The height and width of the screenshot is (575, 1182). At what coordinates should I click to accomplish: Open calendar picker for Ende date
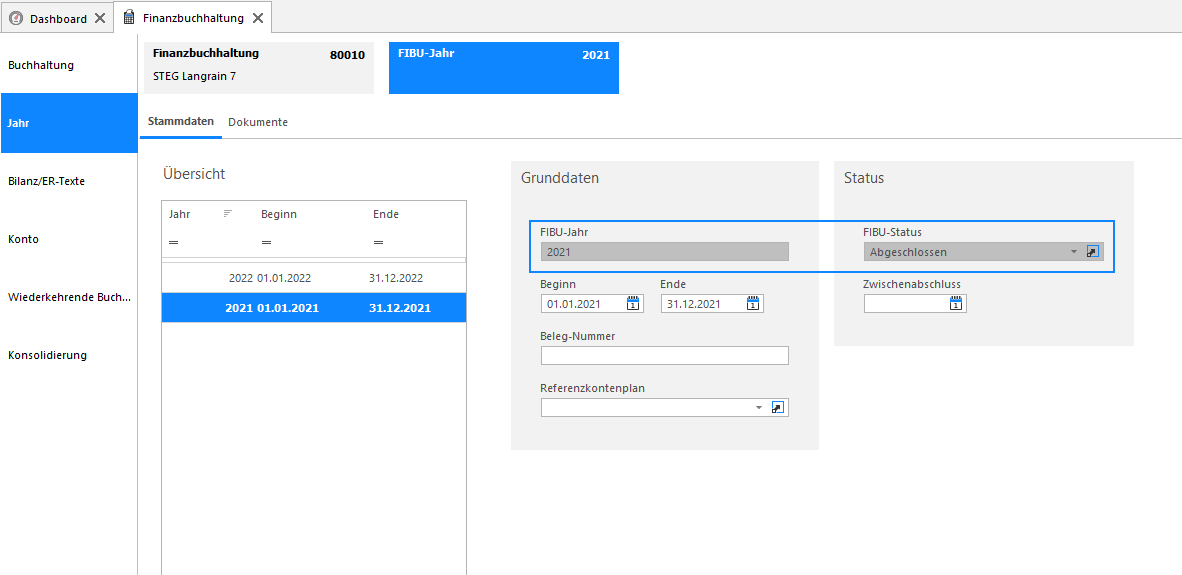752,304
